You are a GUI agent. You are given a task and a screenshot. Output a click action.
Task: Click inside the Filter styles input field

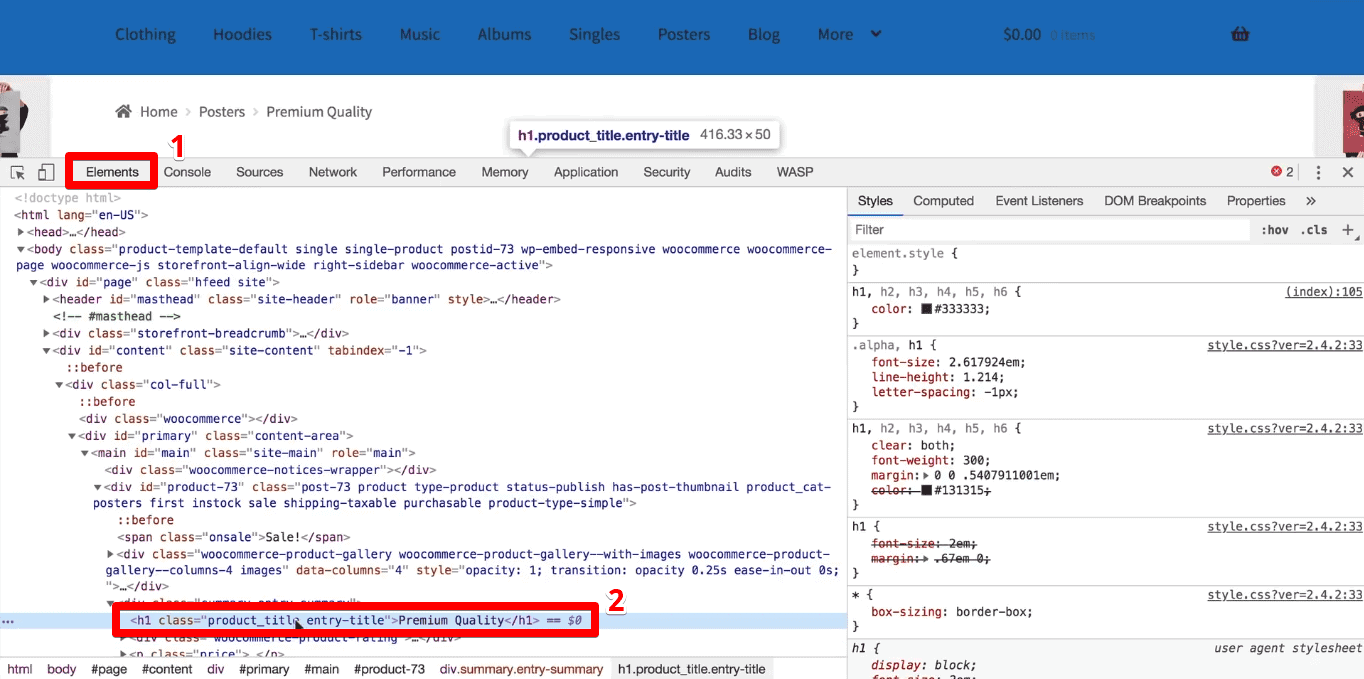[1000, 229]
